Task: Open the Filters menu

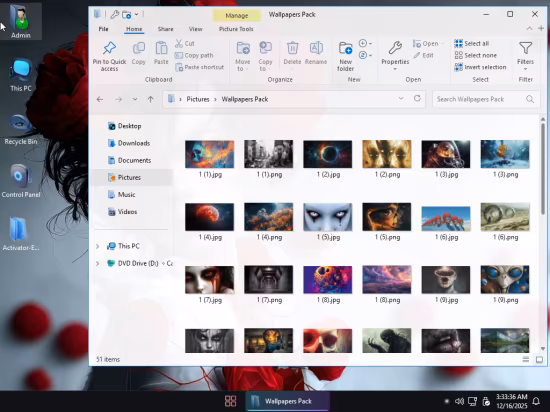Action: click(x=525, y=55)
